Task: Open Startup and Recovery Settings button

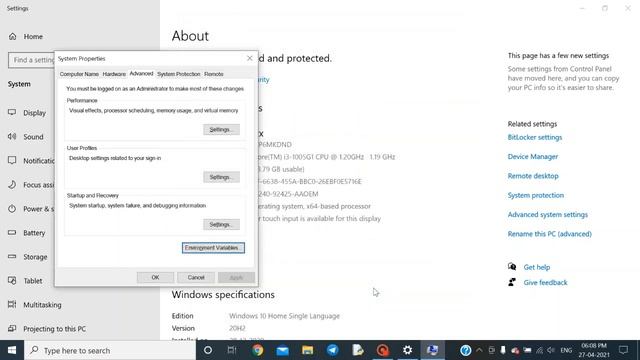Action: pos(221,224)
